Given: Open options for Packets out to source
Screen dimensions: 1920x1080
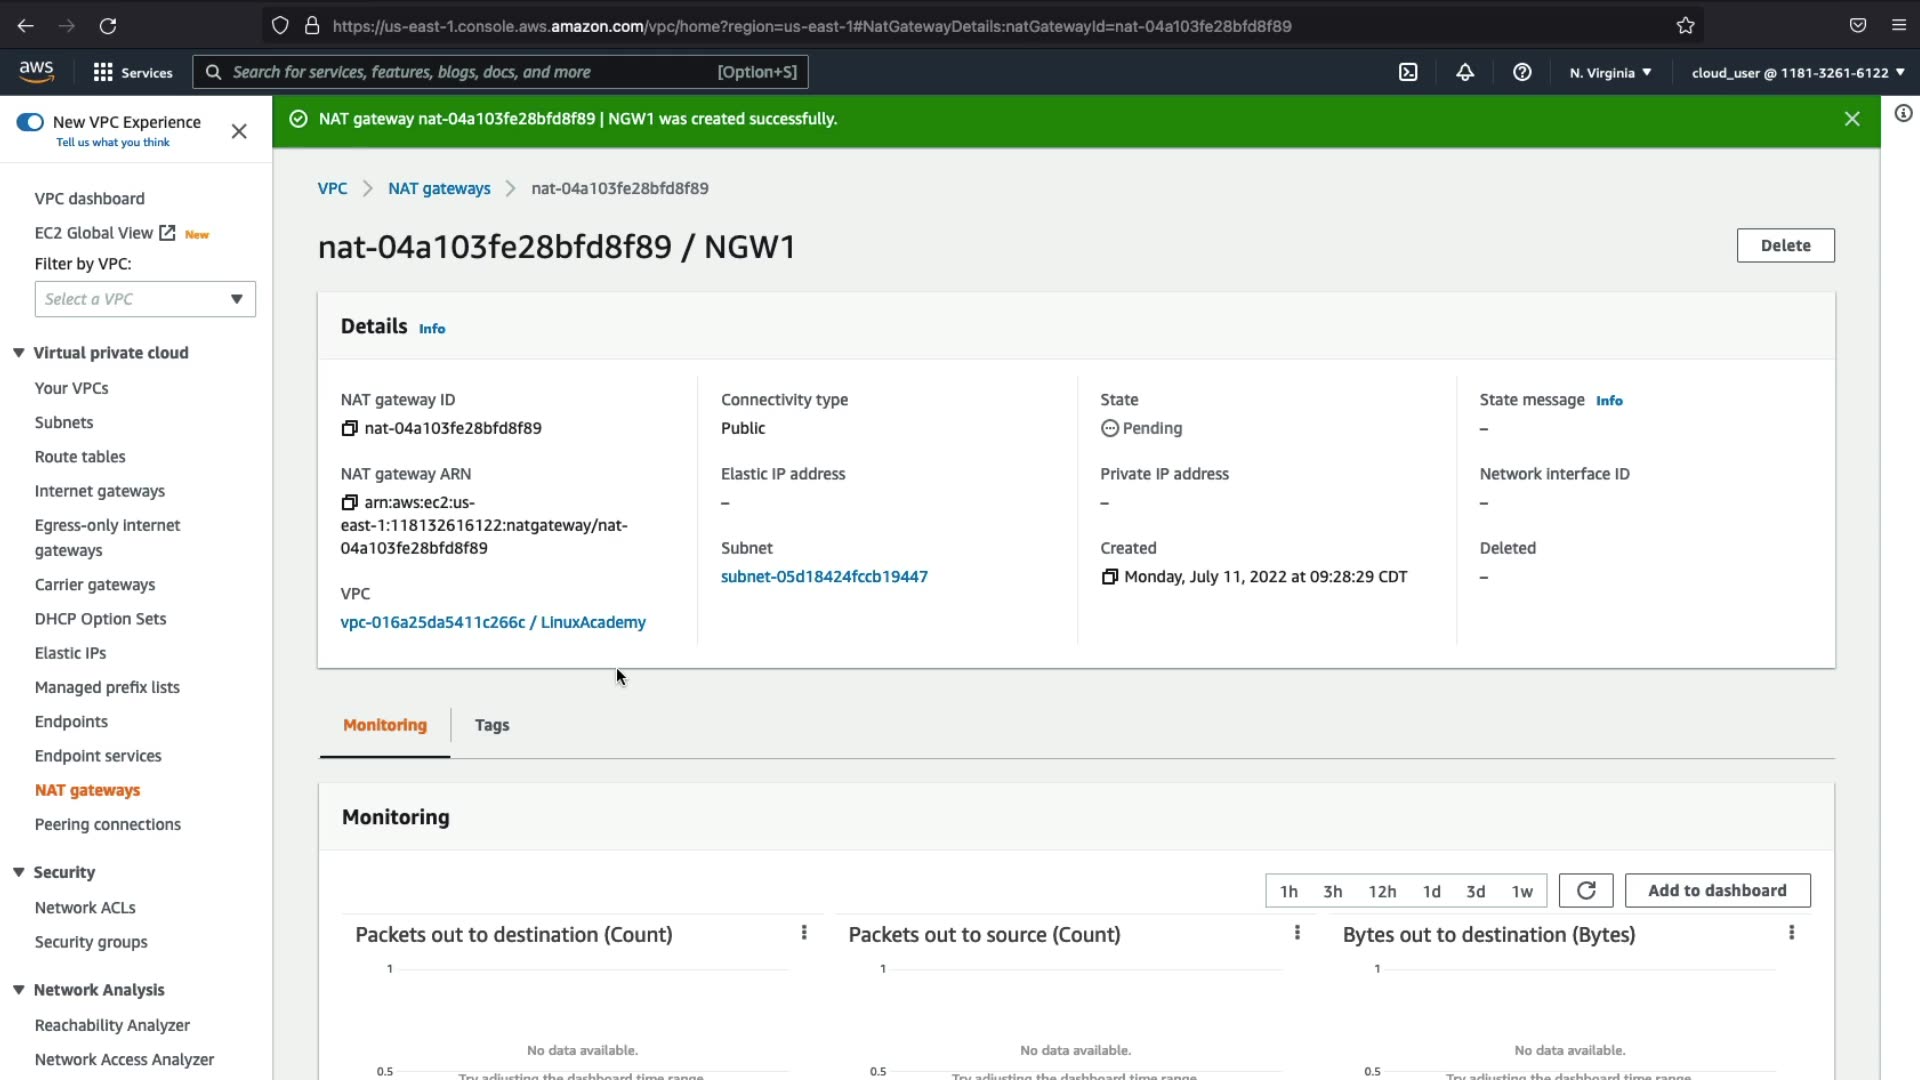Looking at the screenshot, I should coord(1297,933).
